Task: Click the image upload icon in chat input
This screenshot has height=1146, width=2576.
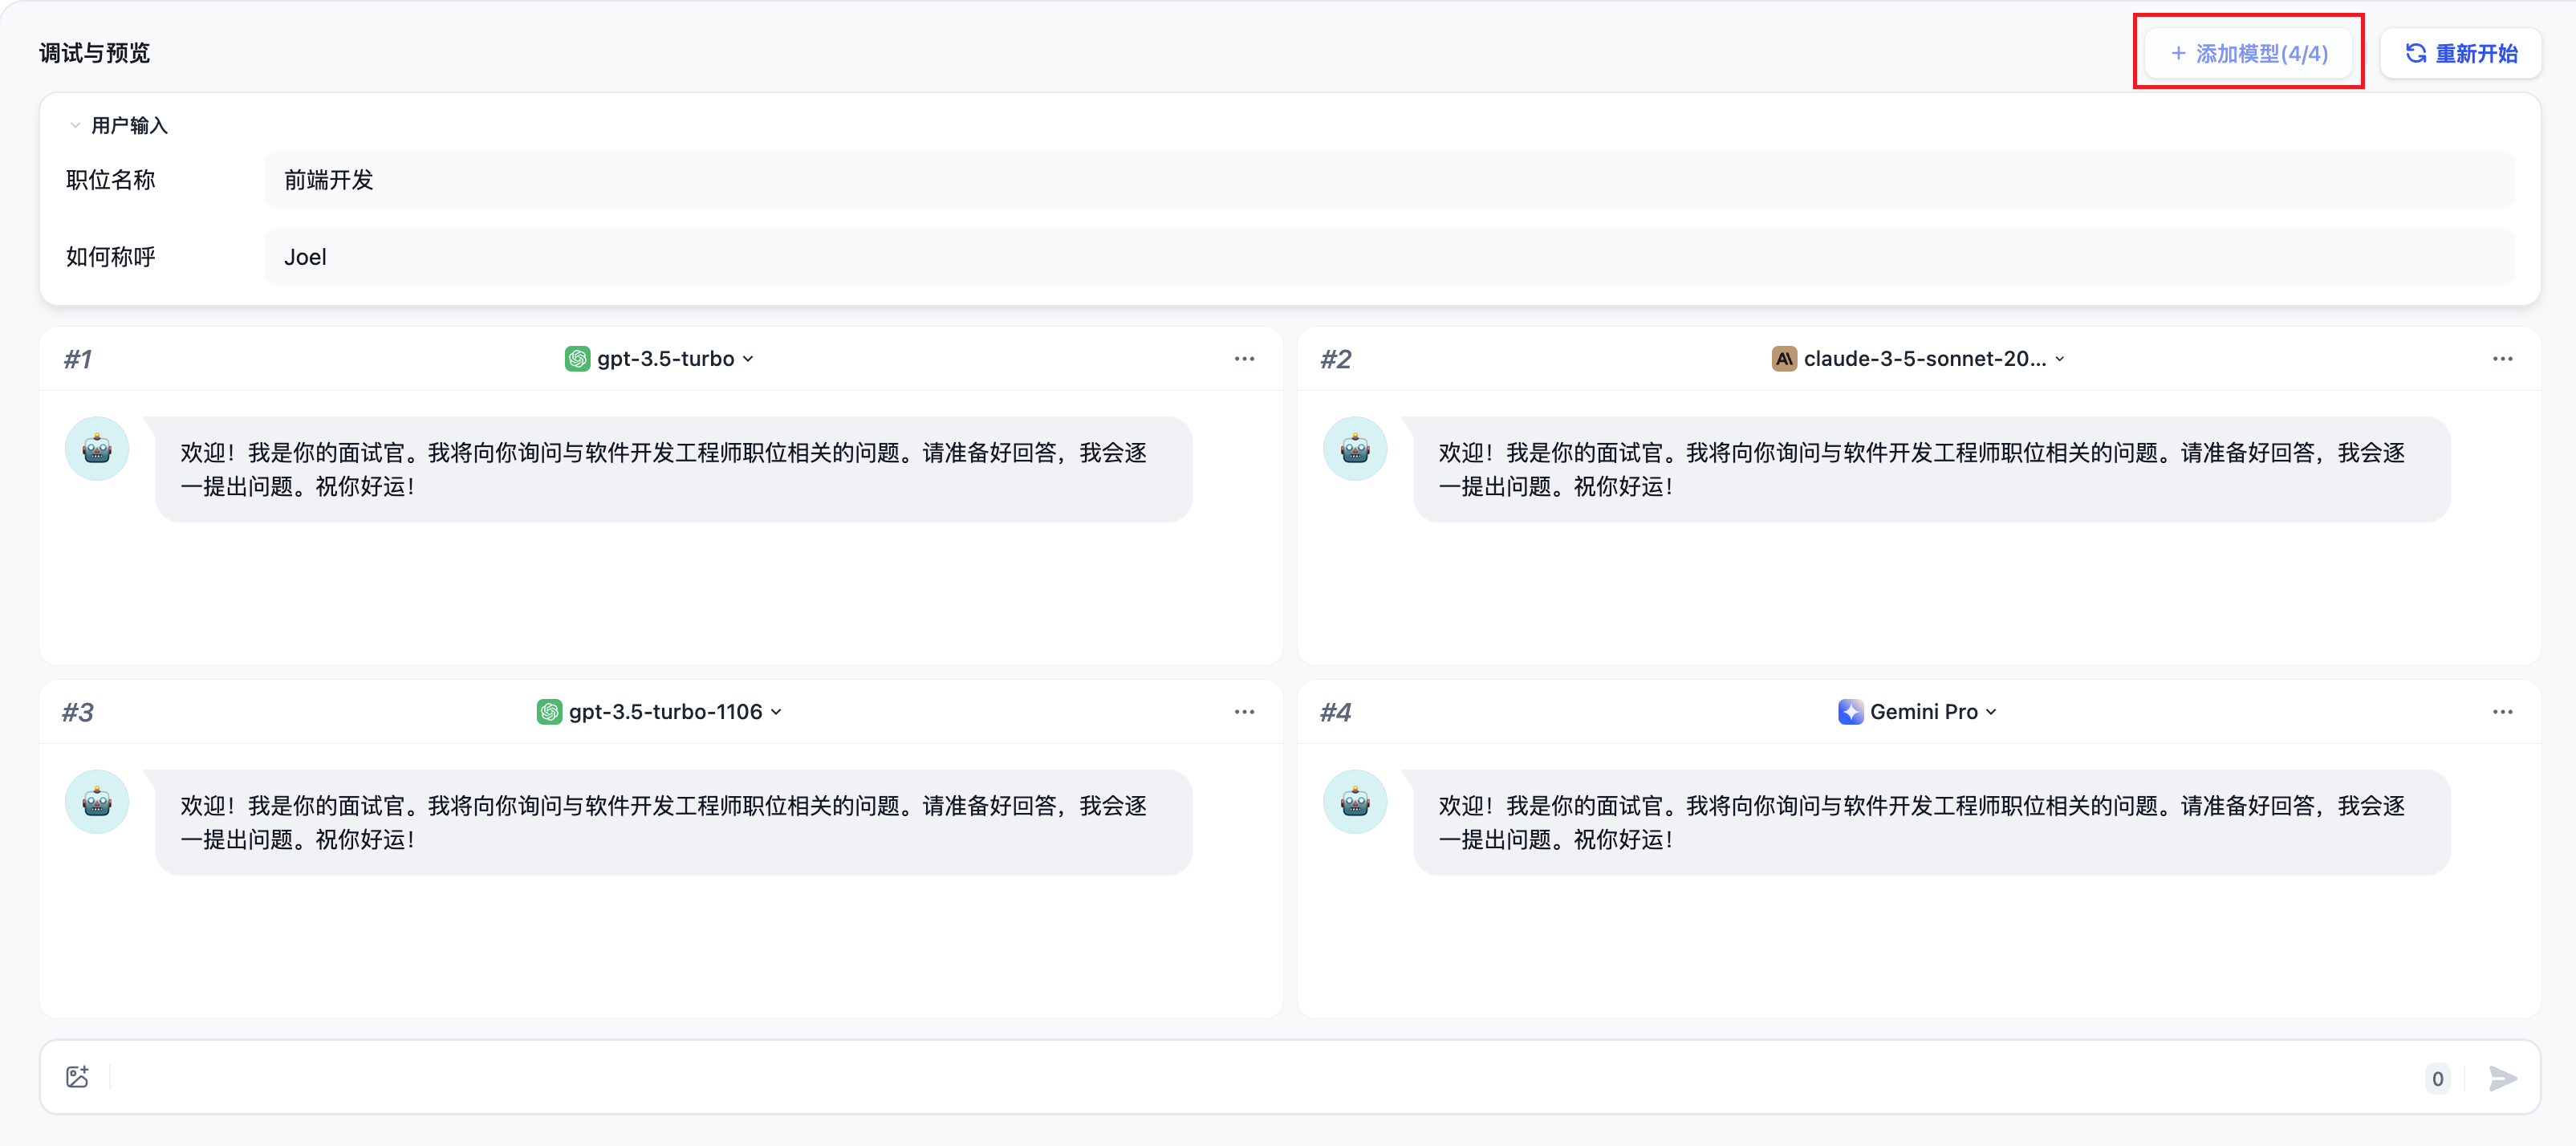Action: (77, 1077)
